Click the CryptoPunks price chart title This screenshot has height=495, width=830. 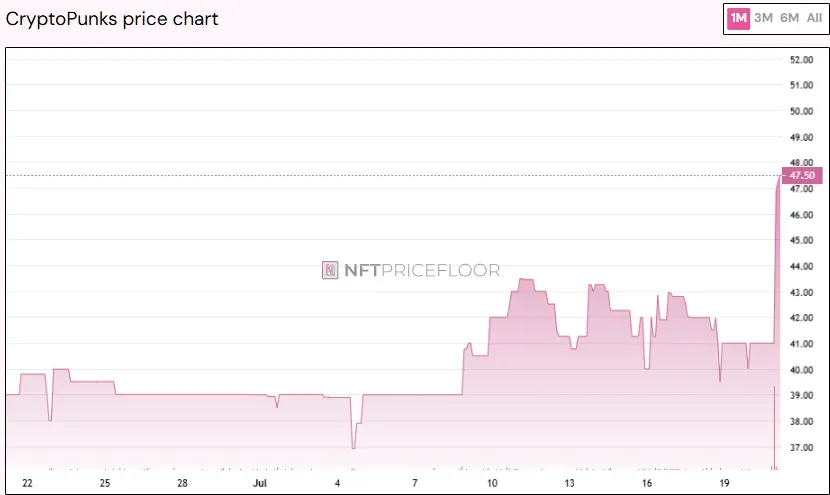point(112,19)
